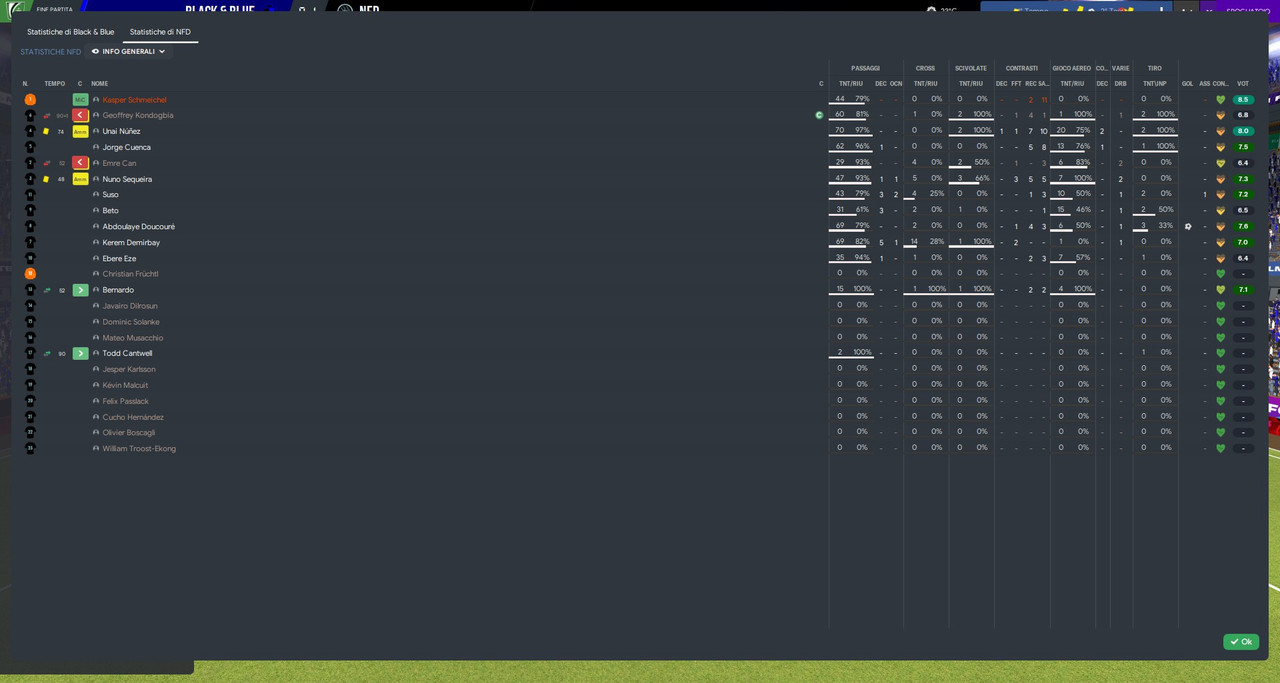The height and width of the screenshot is (683, 1280).
Task: Click Geoffrey Kondogbia's red substituted-off arrow
Action: (80, 116)
